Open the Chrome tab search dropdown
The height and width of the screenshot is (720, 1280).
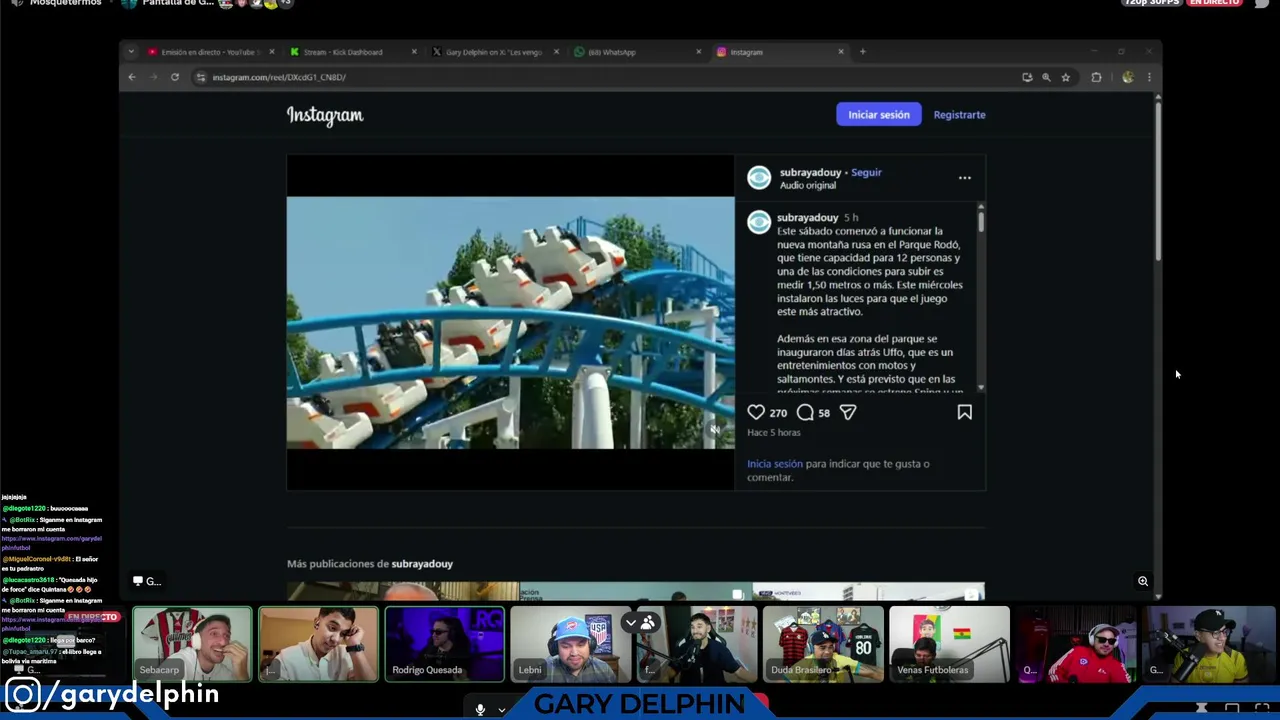(131, 52)
